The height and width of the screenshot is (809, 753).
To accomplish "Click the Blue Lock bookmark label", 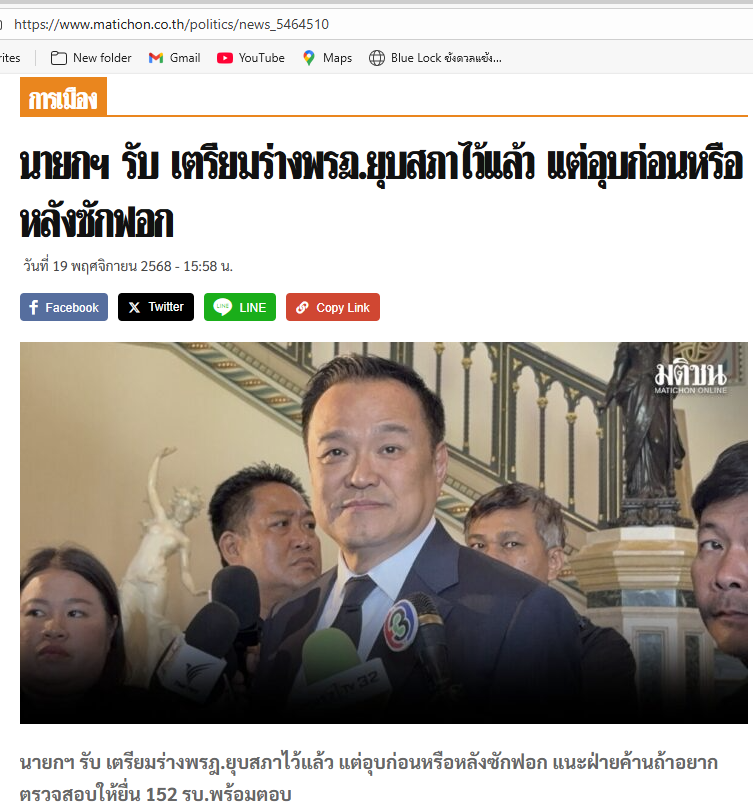I will [446, 58].
